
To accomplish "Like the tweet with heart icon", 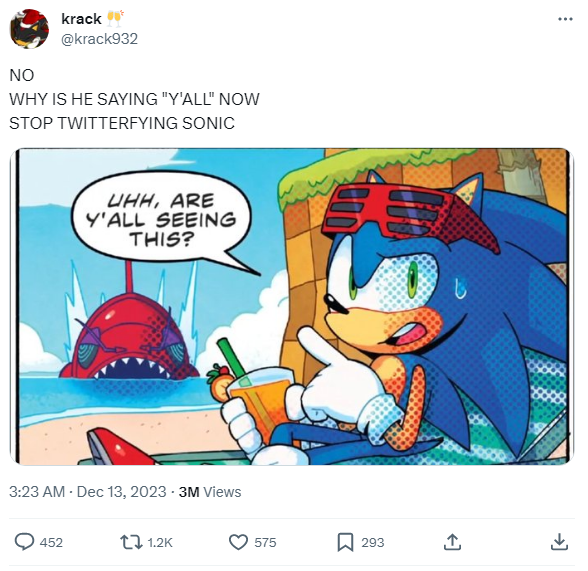I will pyautogui.click(x=238, y=542).
